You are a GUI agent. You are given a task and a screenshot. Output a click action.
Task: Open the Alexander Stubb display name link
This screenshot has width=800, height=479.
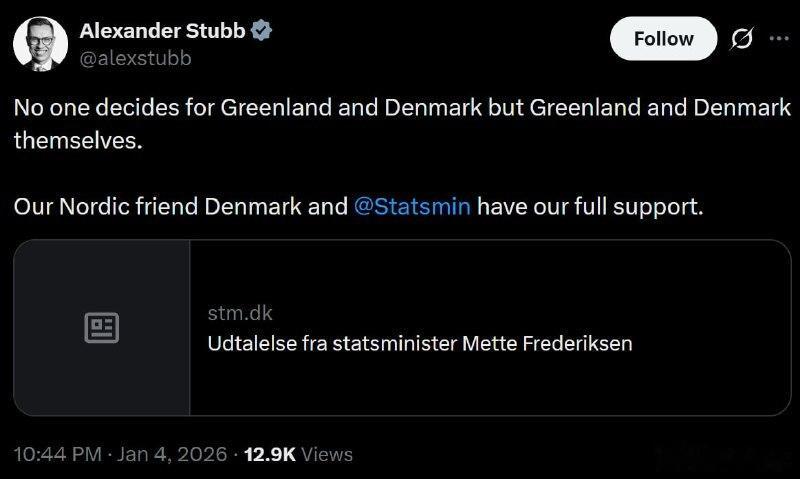pos(162,31)
